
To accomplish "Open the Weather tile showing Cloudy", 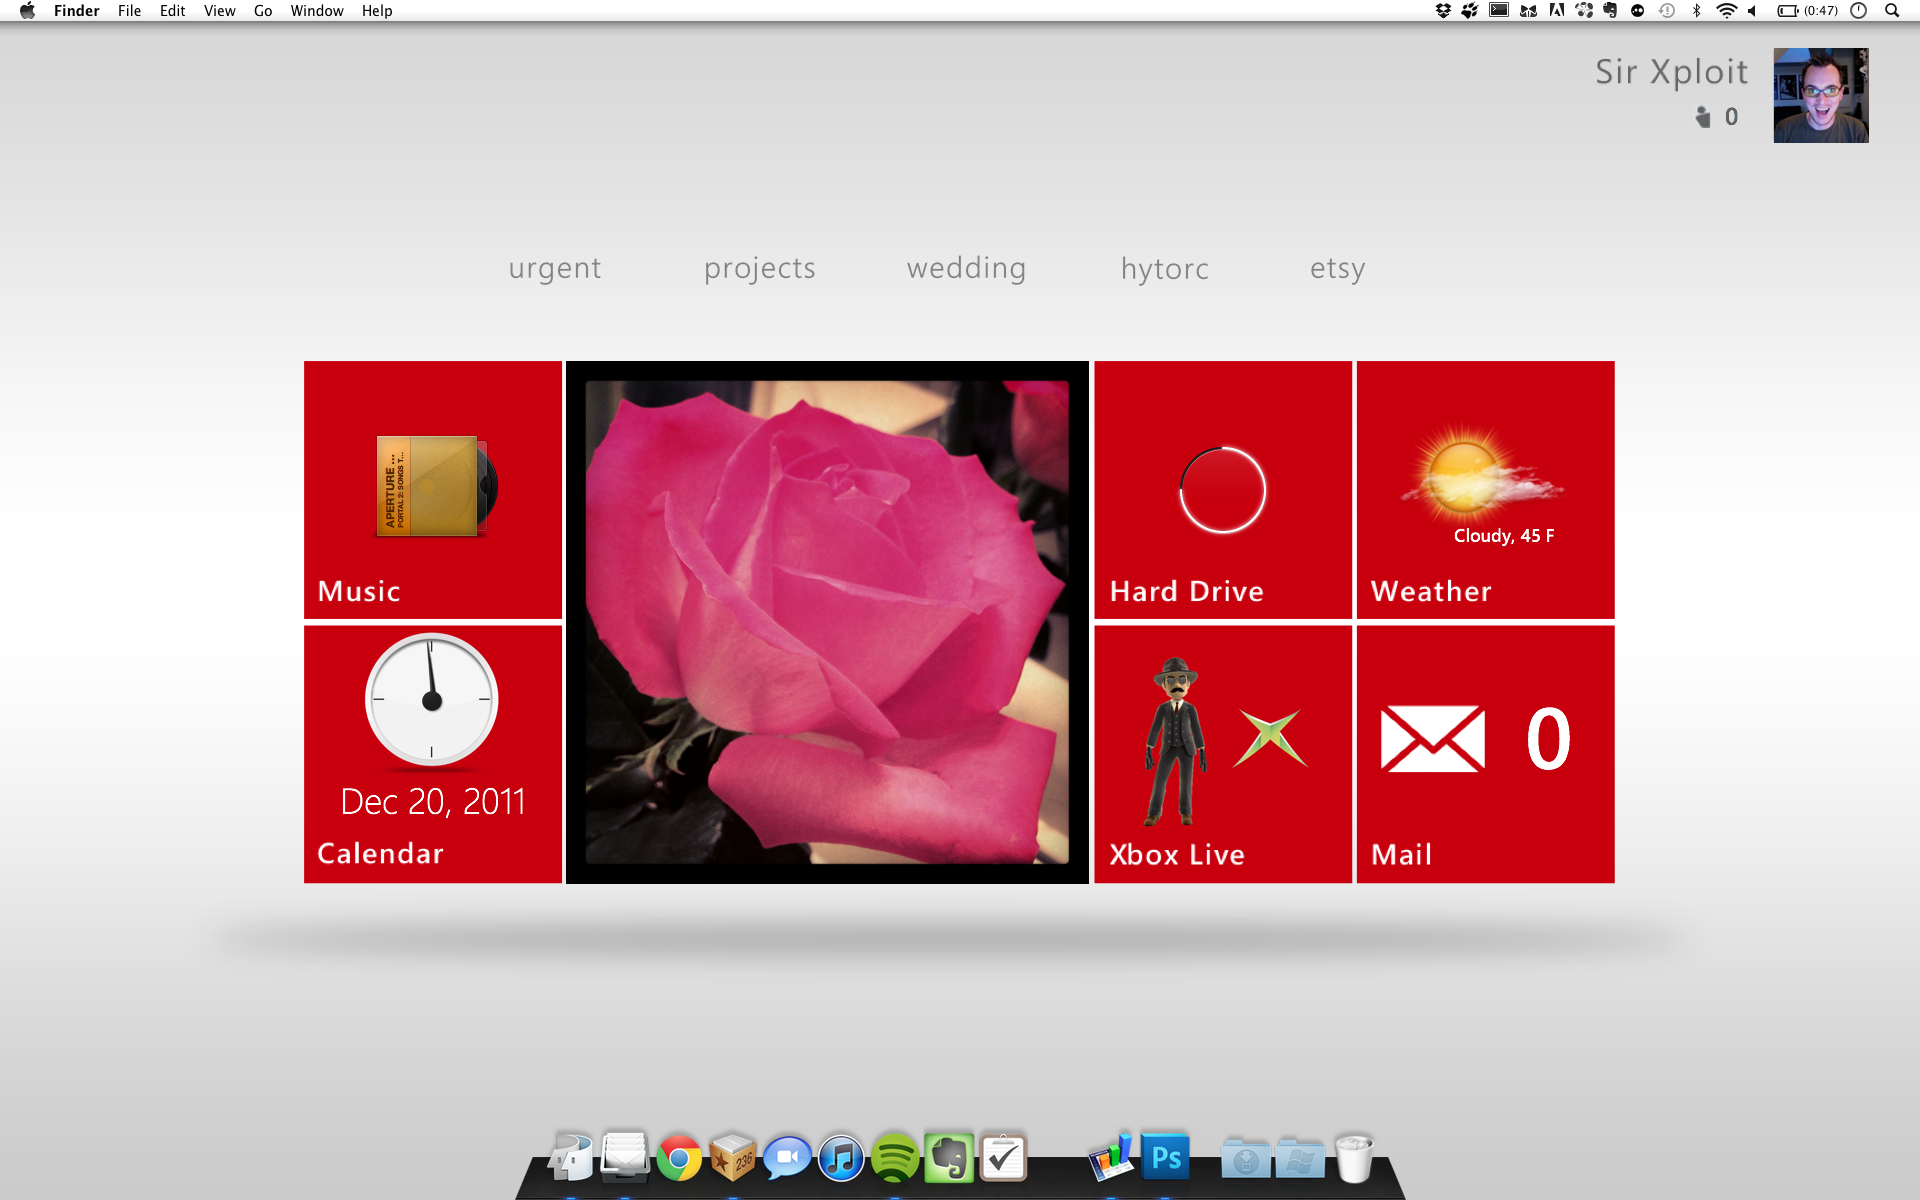I will [1485, 490].
